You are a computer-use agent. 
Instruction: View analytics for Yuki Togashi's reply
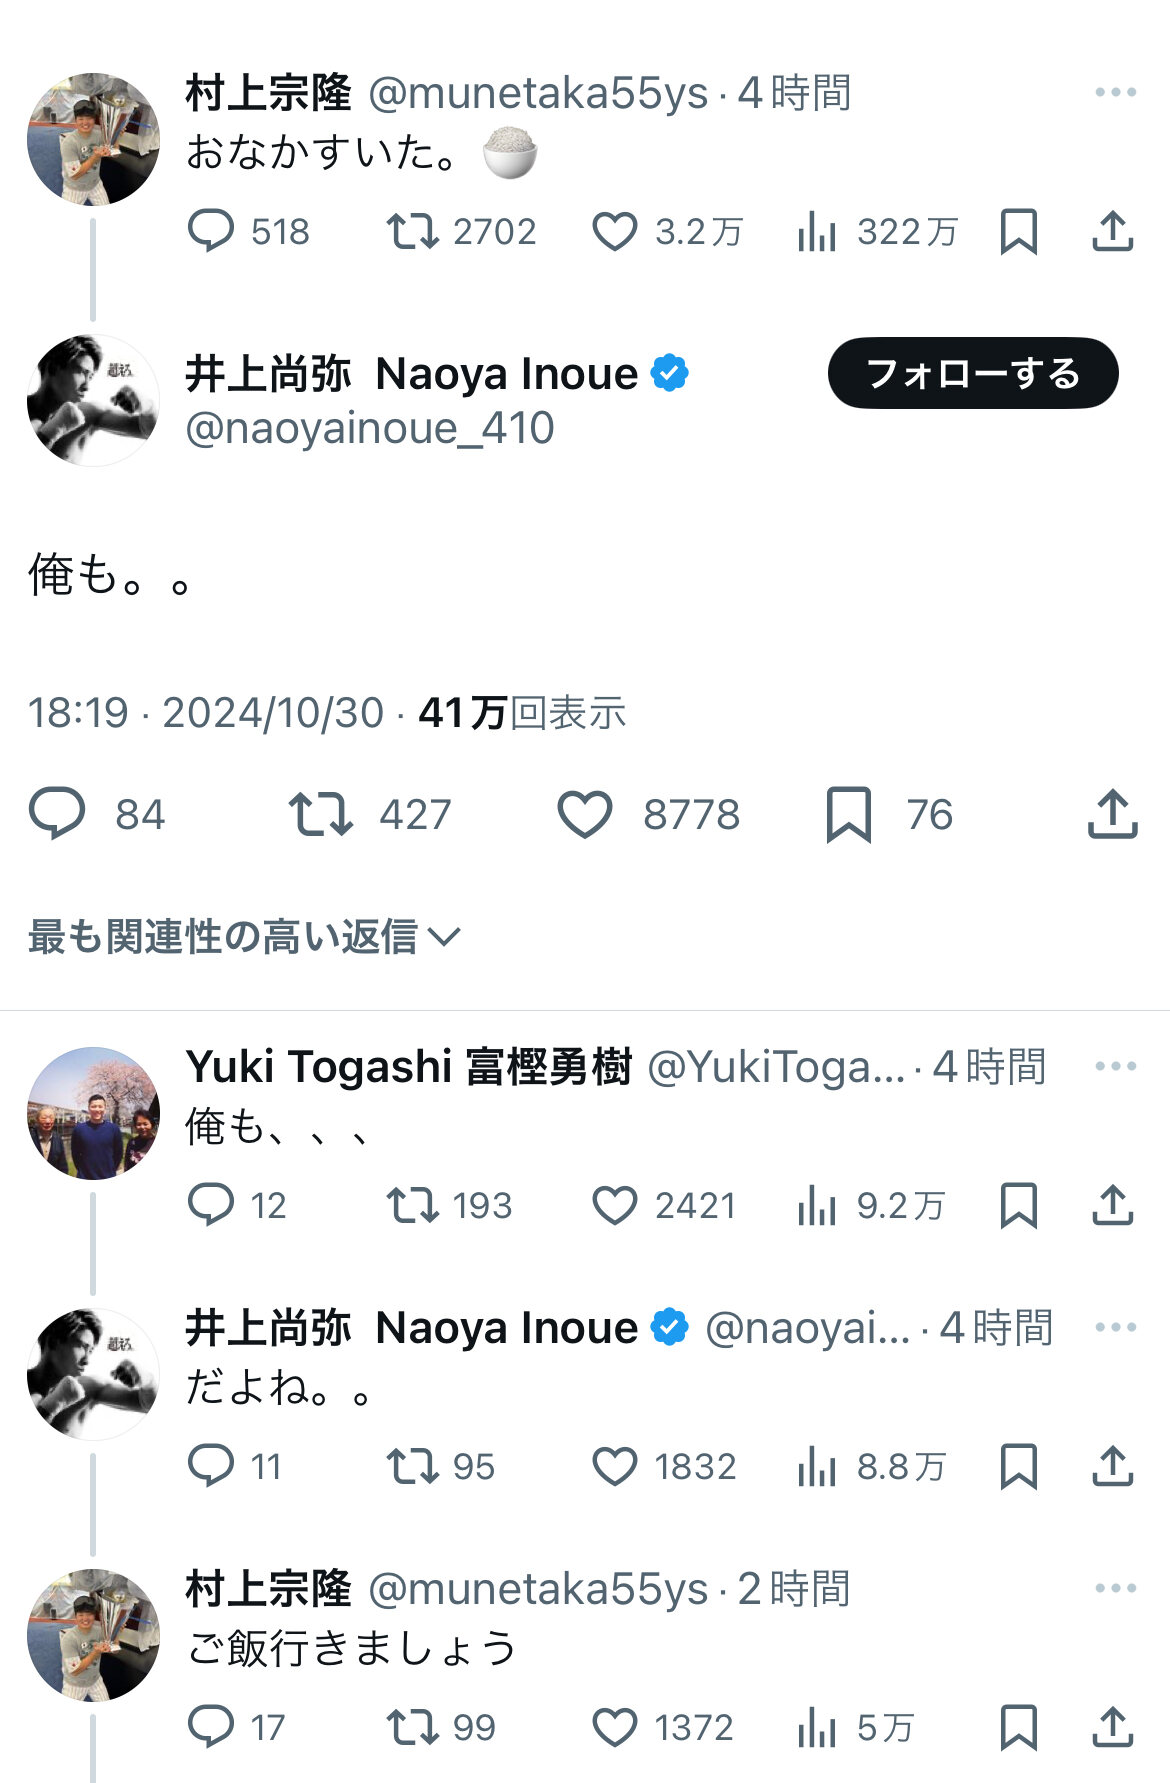[x=817, y=1205]
